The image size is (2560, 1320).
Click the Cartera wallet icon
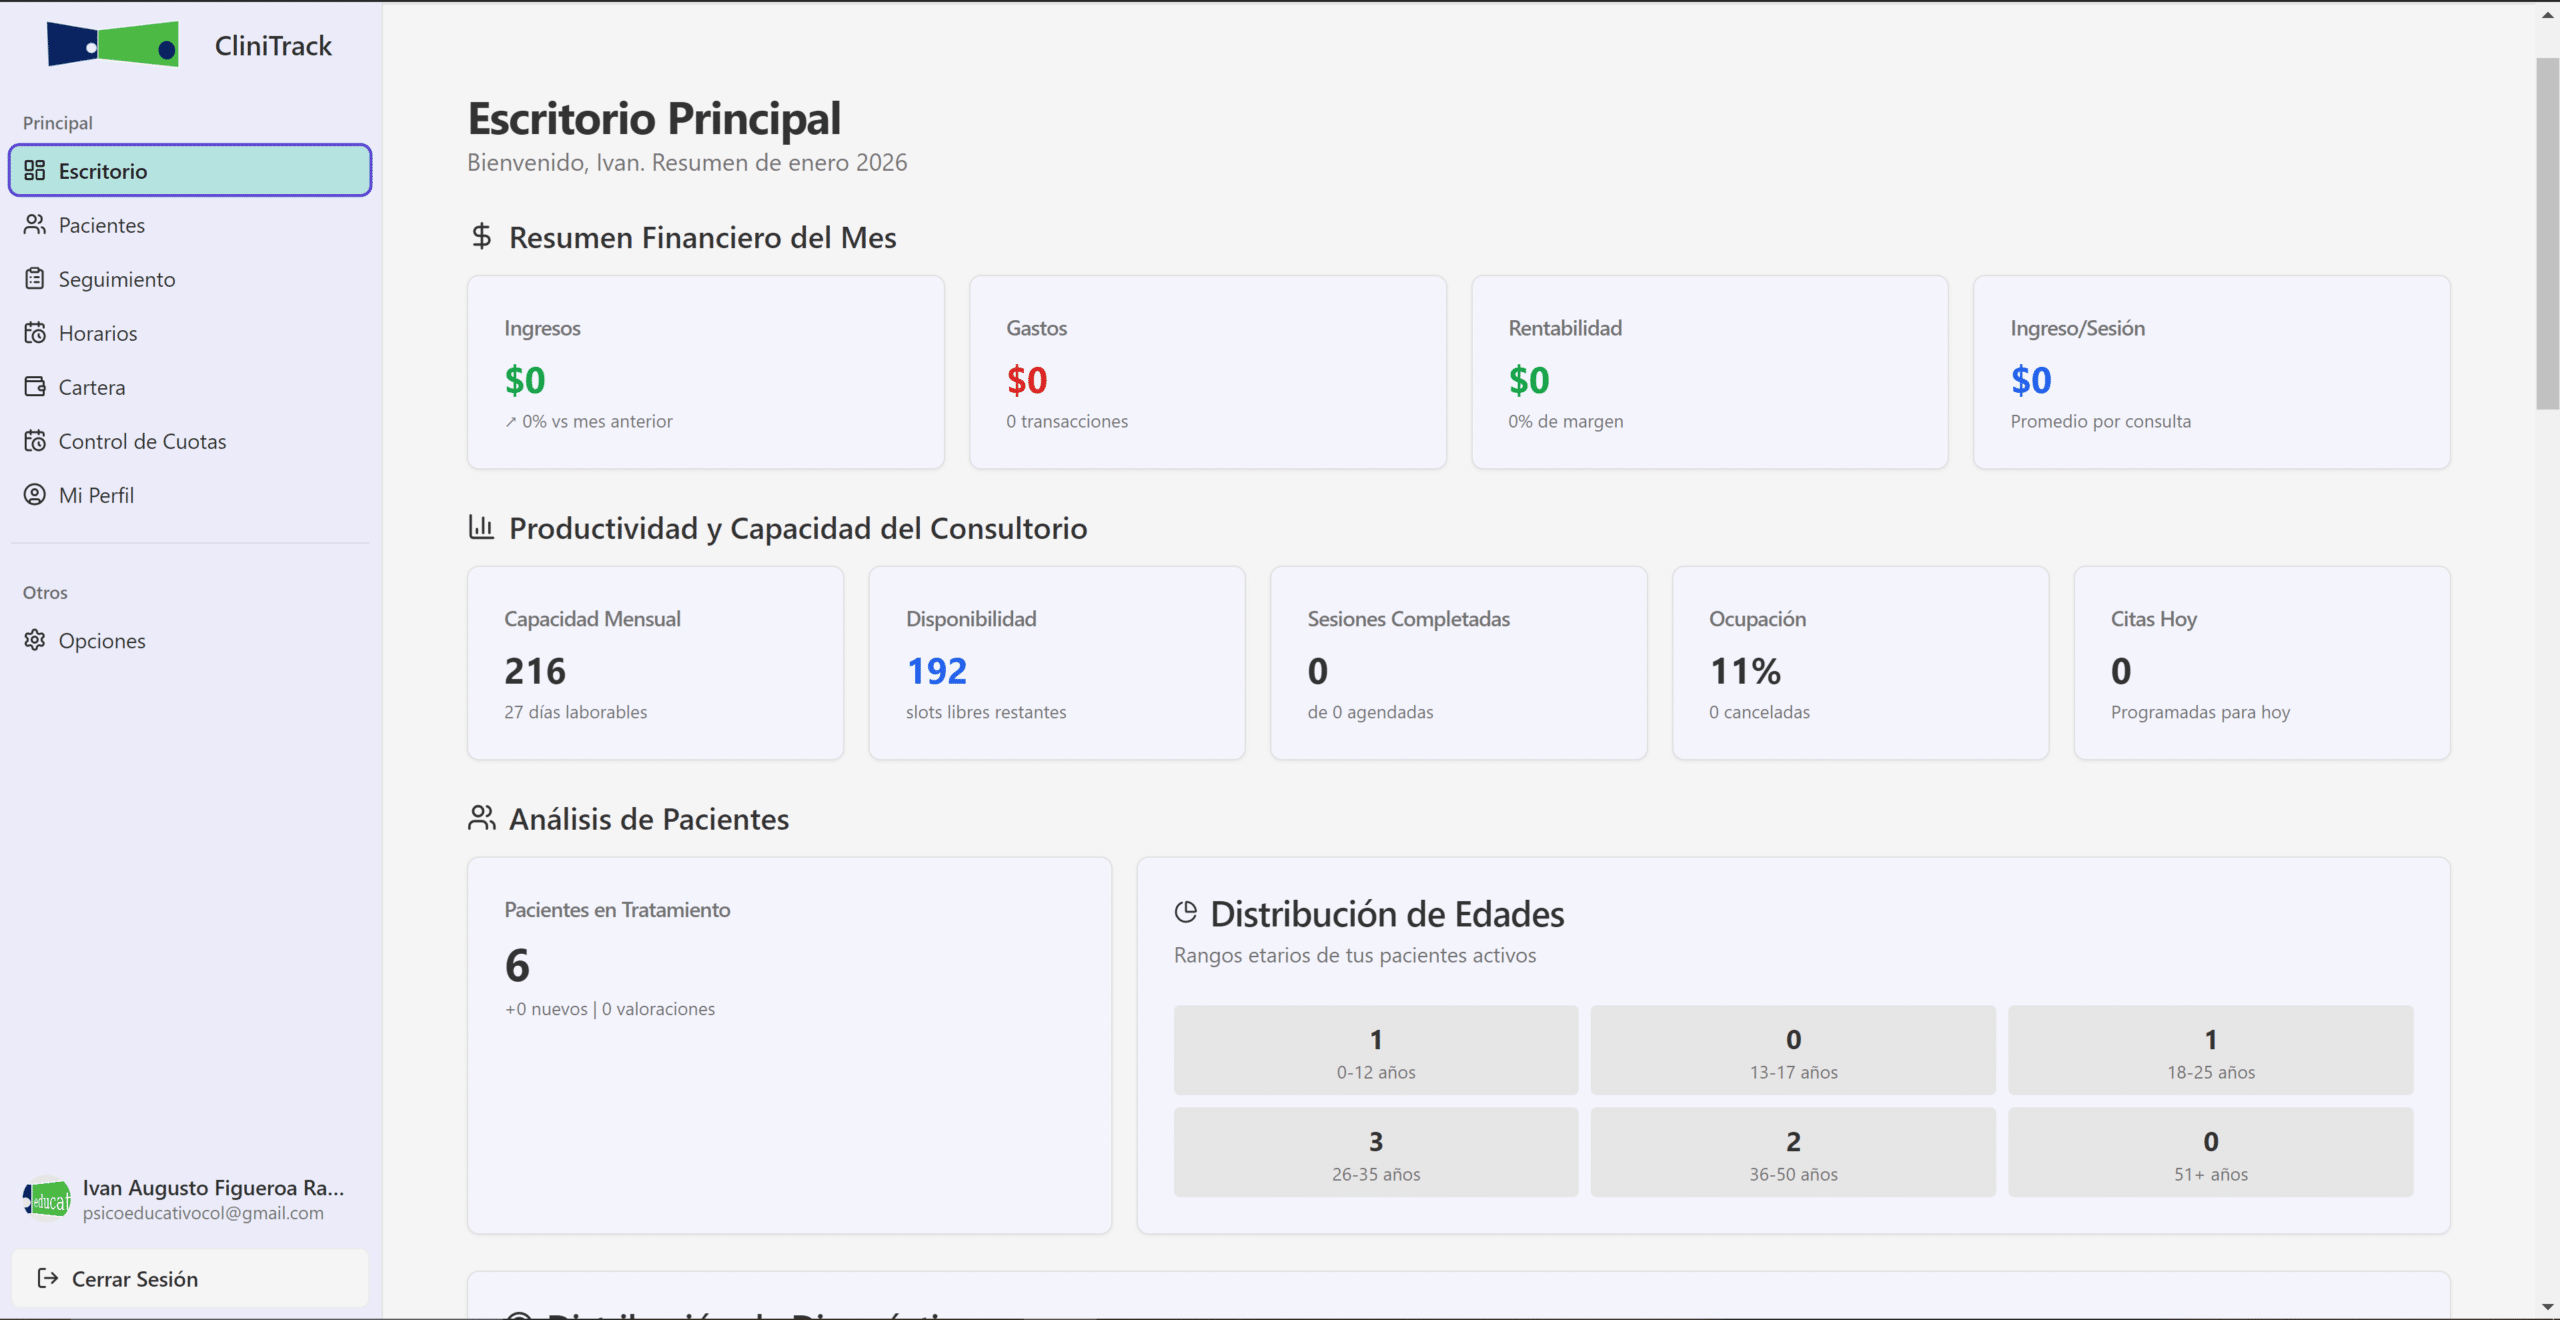35,387
